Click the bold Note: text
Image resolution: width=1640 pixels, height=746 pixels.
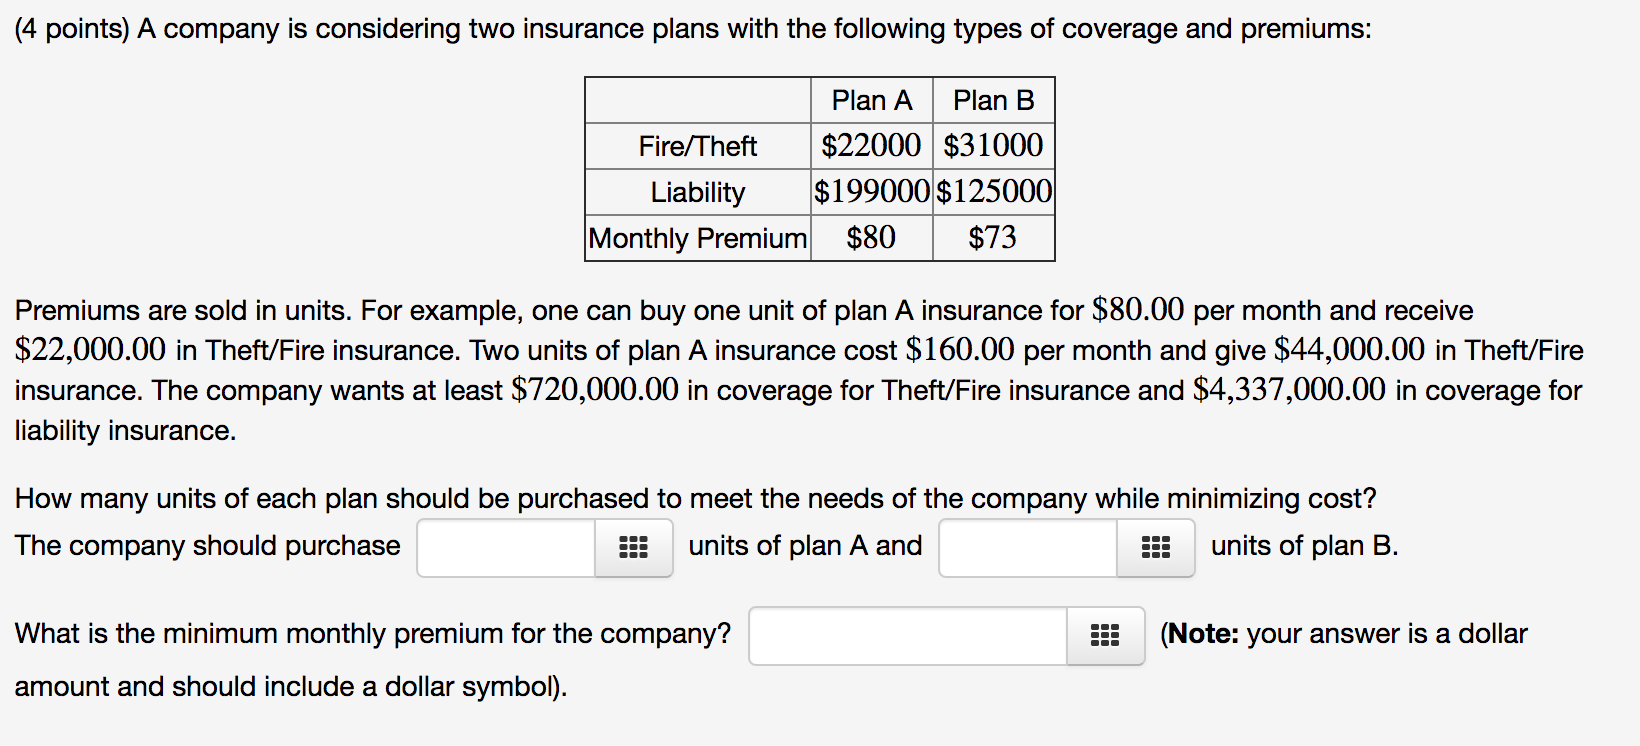click(x=1204, y=634)
